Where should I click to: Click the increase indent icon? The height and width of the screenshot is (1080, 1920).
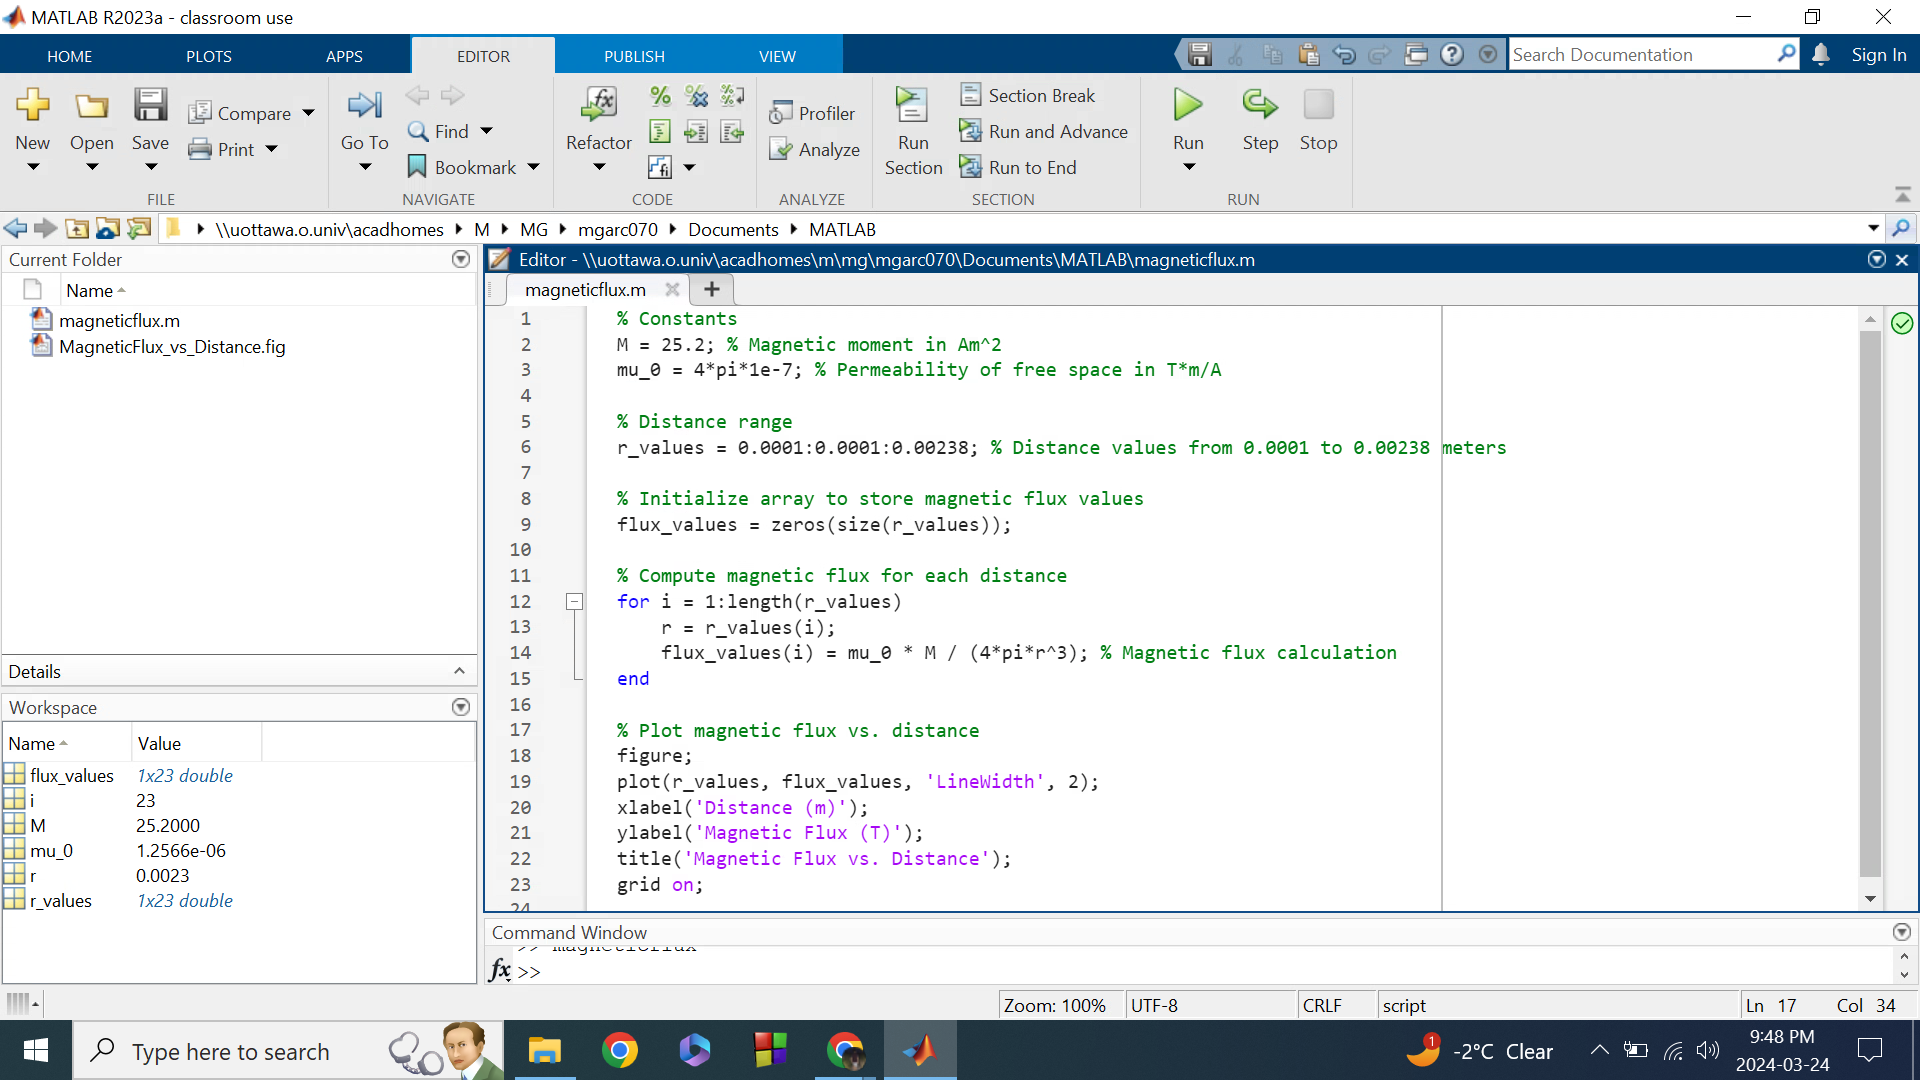tap(697, 131)
